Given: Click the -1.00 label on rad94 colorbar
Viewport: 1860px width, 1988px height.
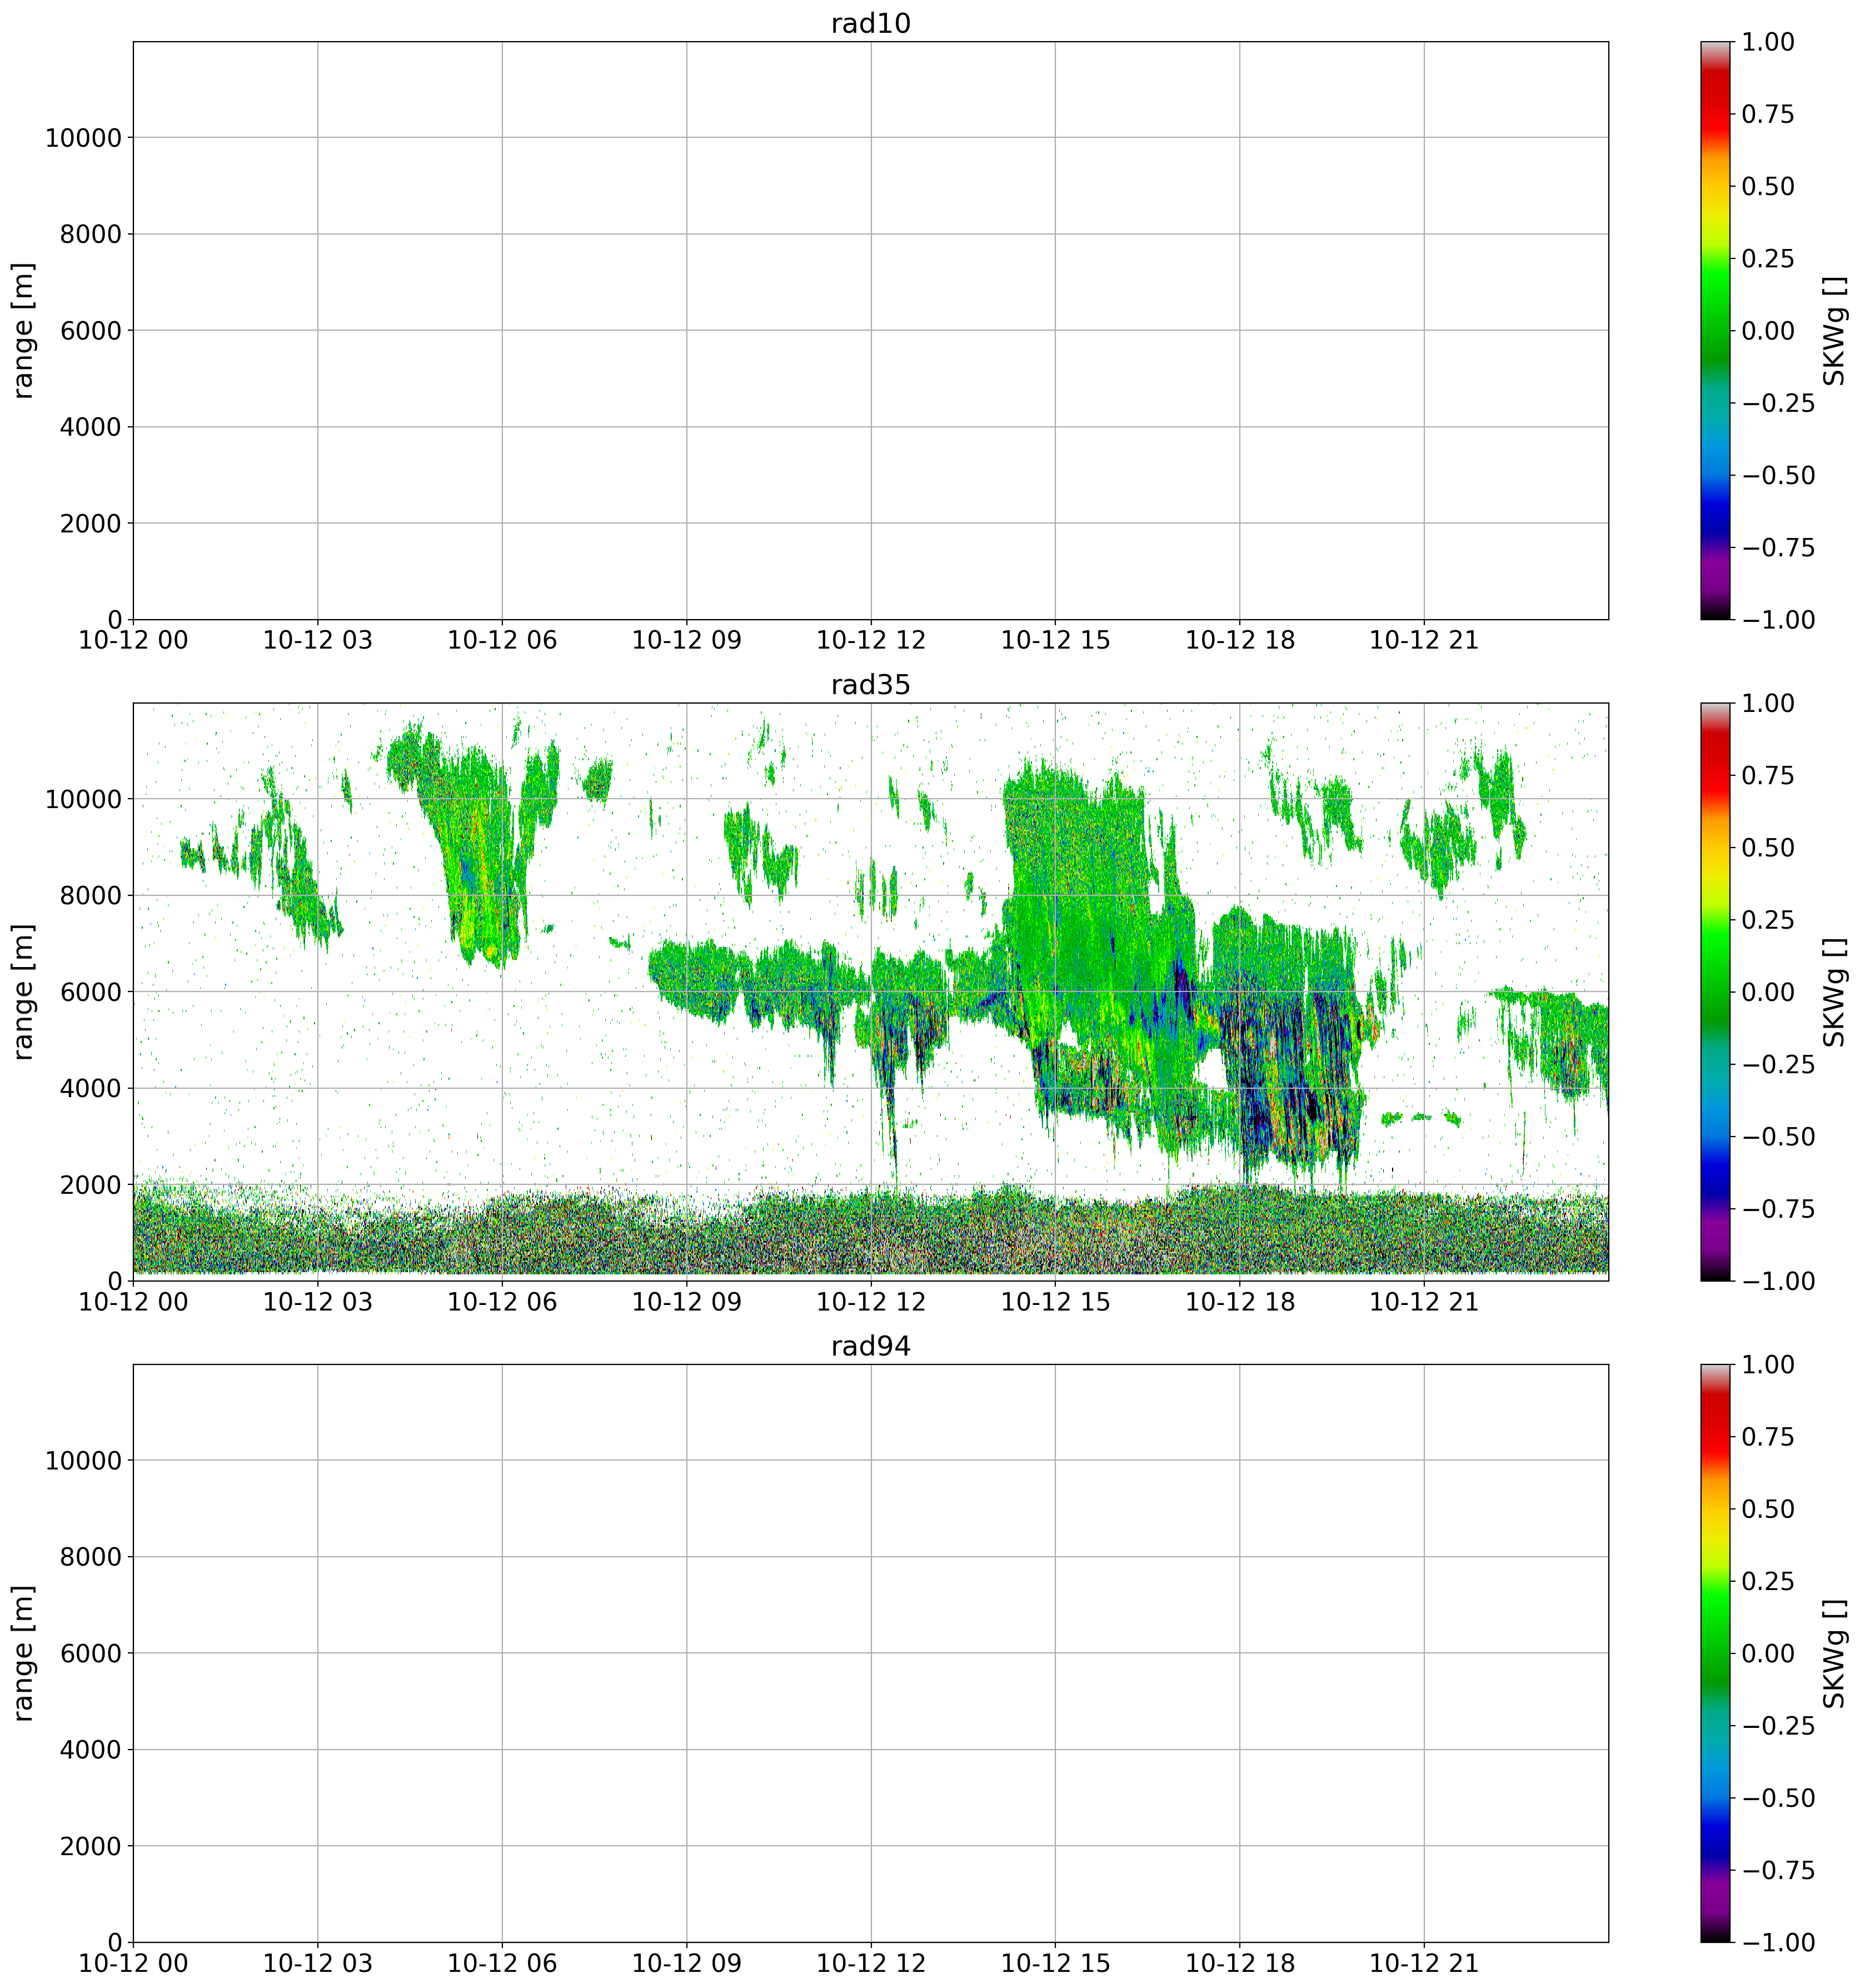Looking at the screenshot, I should point(1778,1941).
